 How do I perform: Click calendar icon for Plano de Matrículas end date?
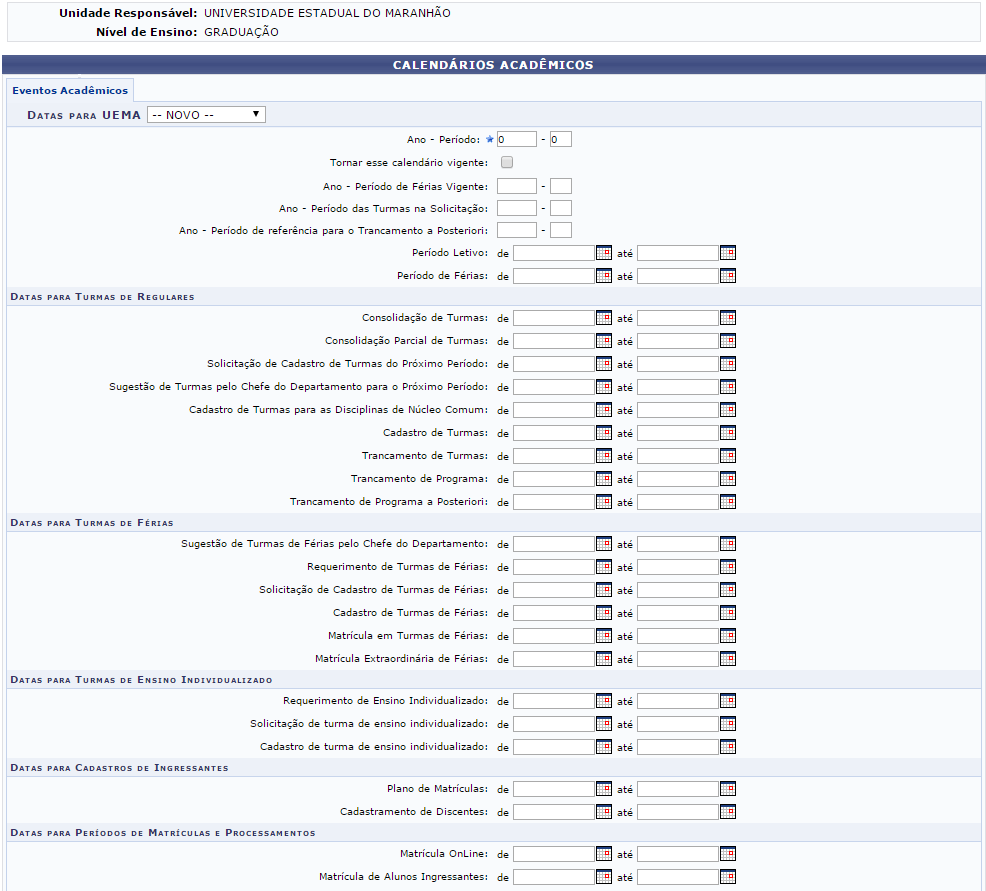tap(727, 789)
